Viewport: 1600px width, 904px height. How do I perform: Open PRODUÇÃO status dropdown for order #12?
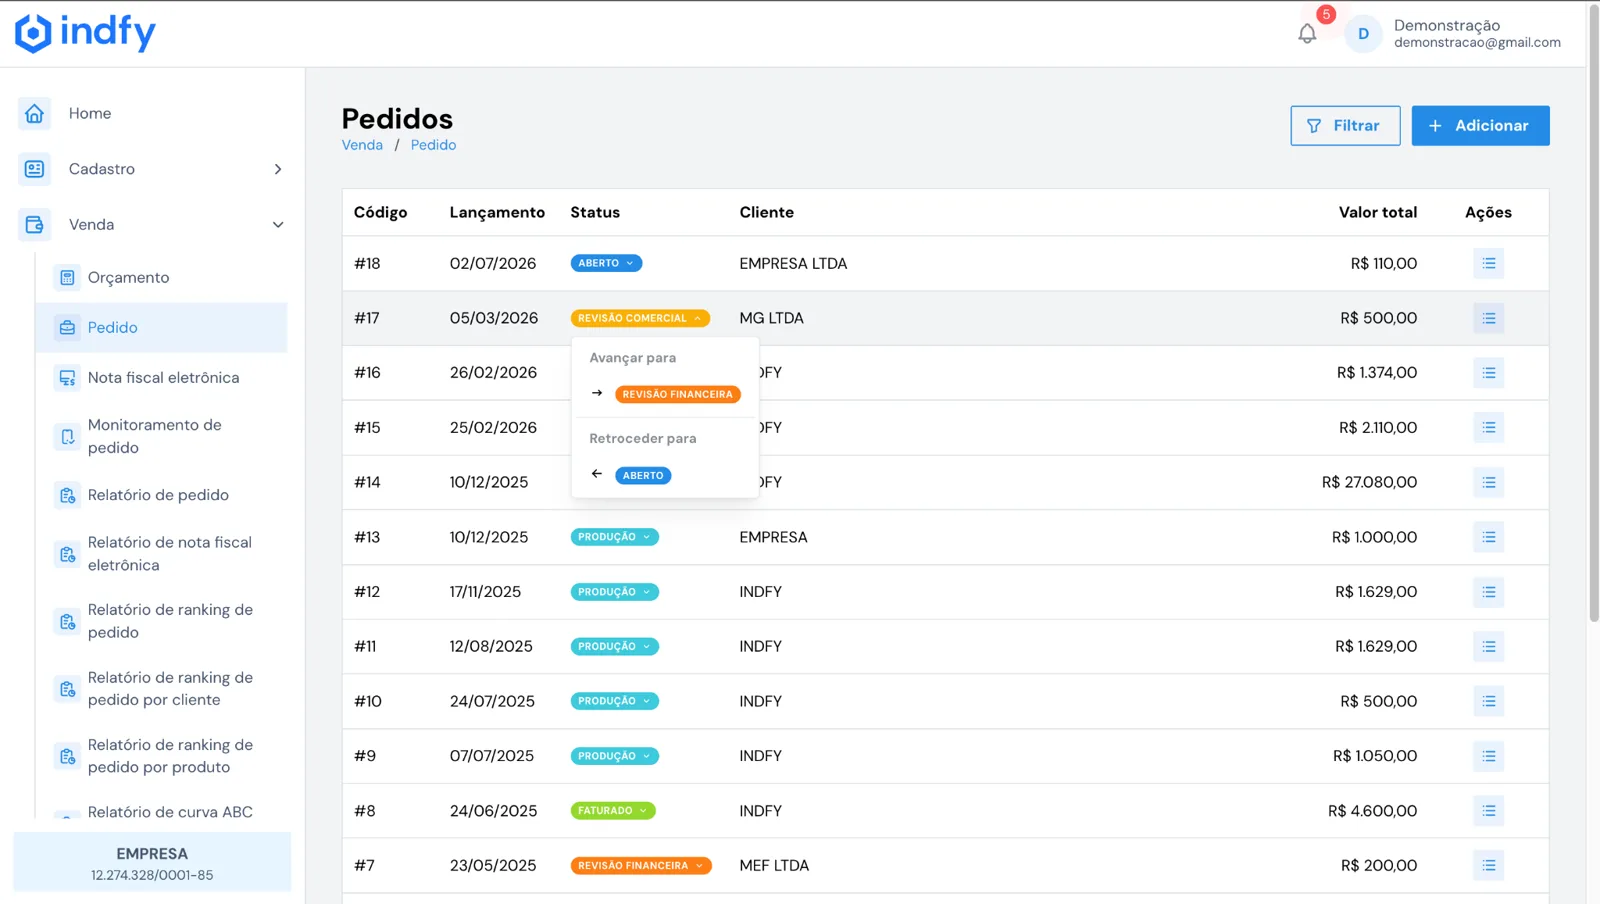(x=614, y=592)
